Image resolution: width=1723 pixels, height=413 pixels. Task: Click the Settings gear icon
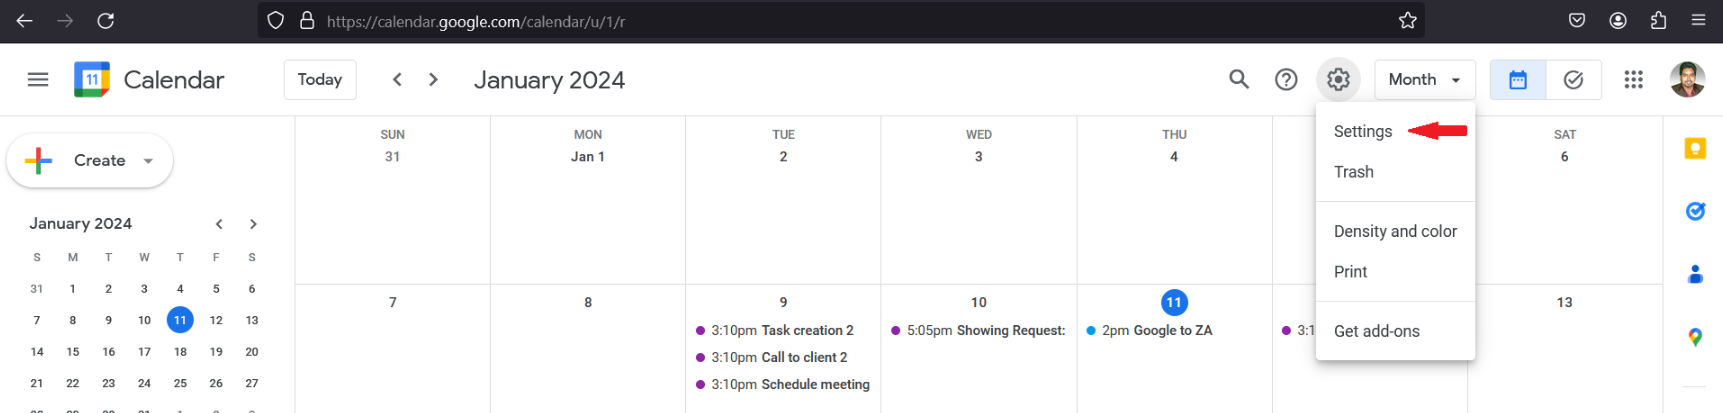pos(1338,80)
